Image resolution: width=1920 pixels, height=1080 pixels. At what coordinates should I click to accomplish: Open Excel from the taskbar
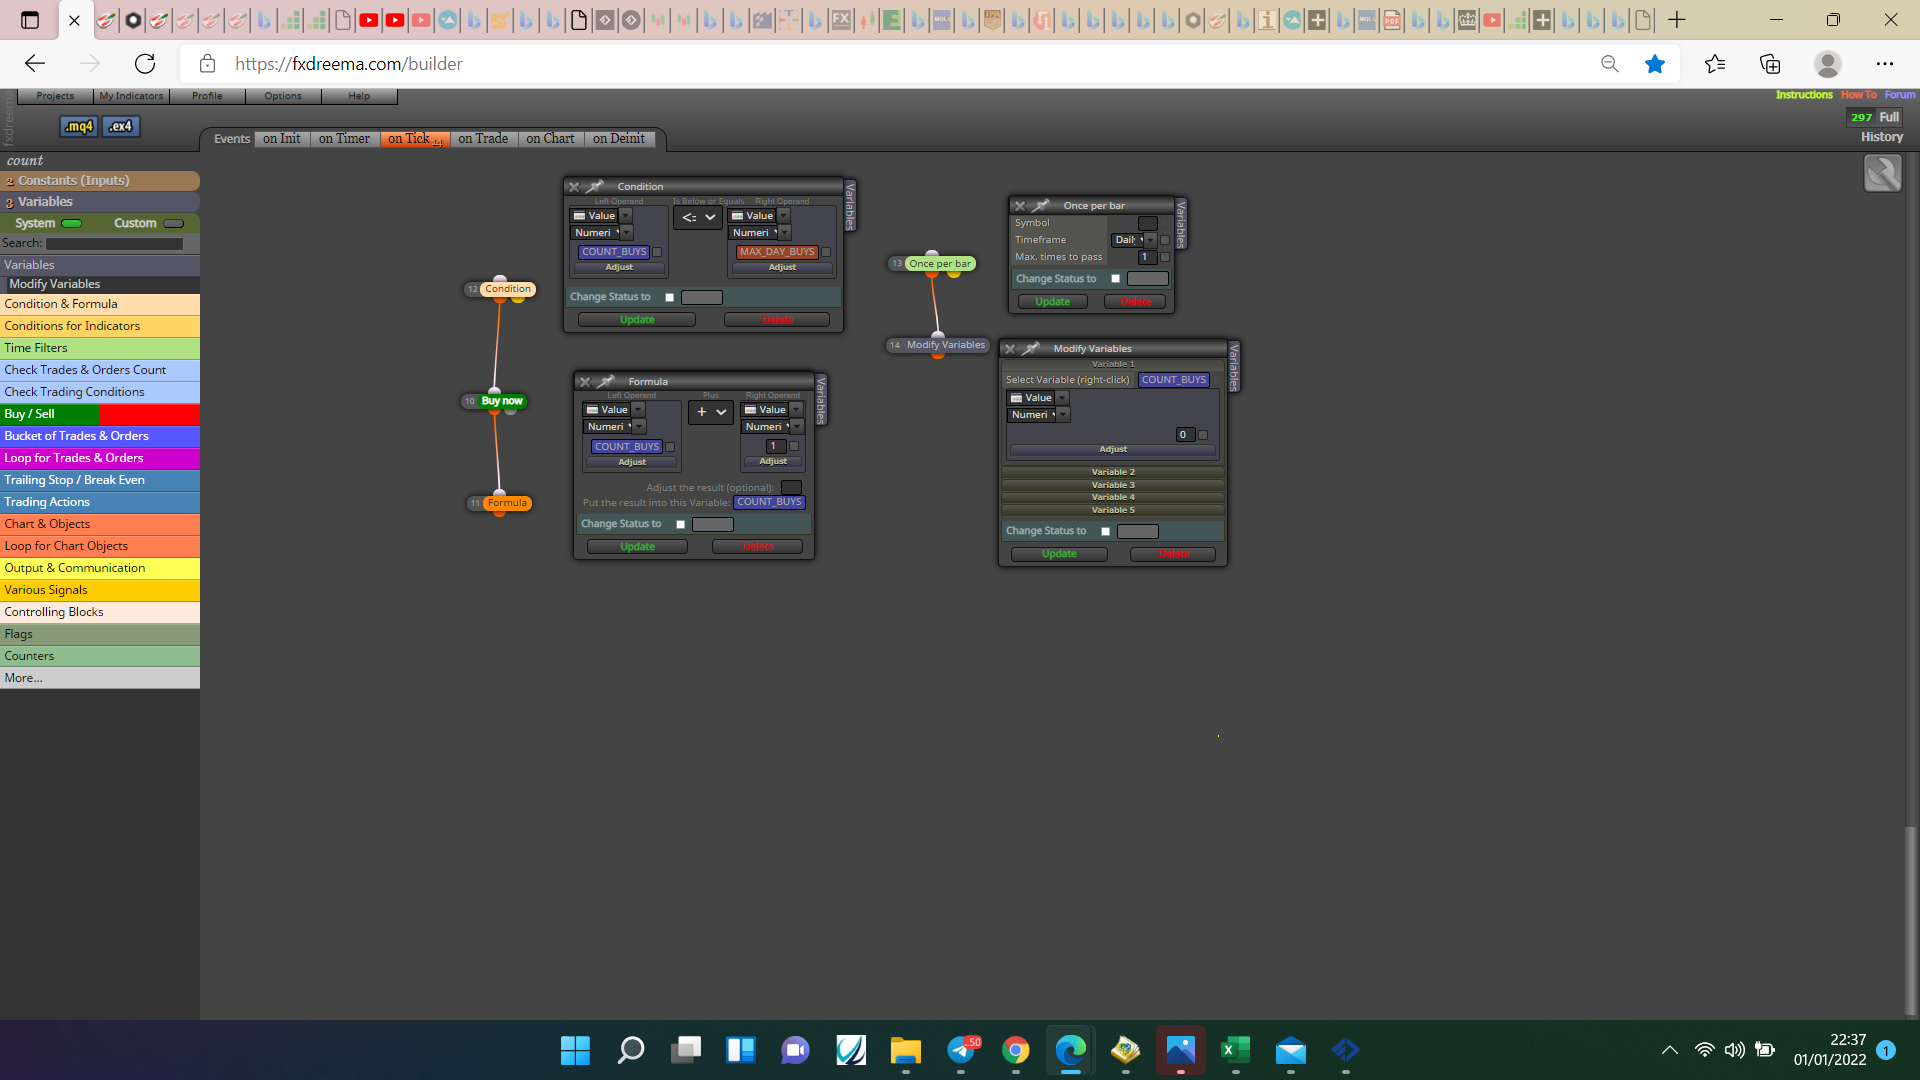(x=1235, y=1050)
